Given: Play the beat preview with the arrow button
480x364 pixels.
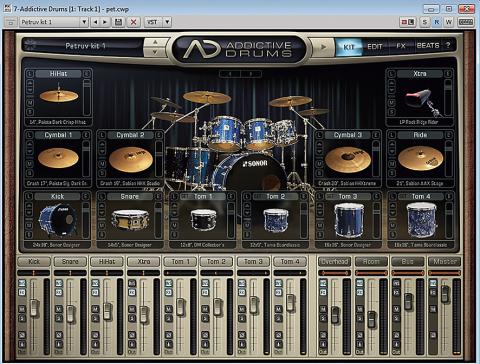Looking at the screenshot, I should tap(323, 47).
